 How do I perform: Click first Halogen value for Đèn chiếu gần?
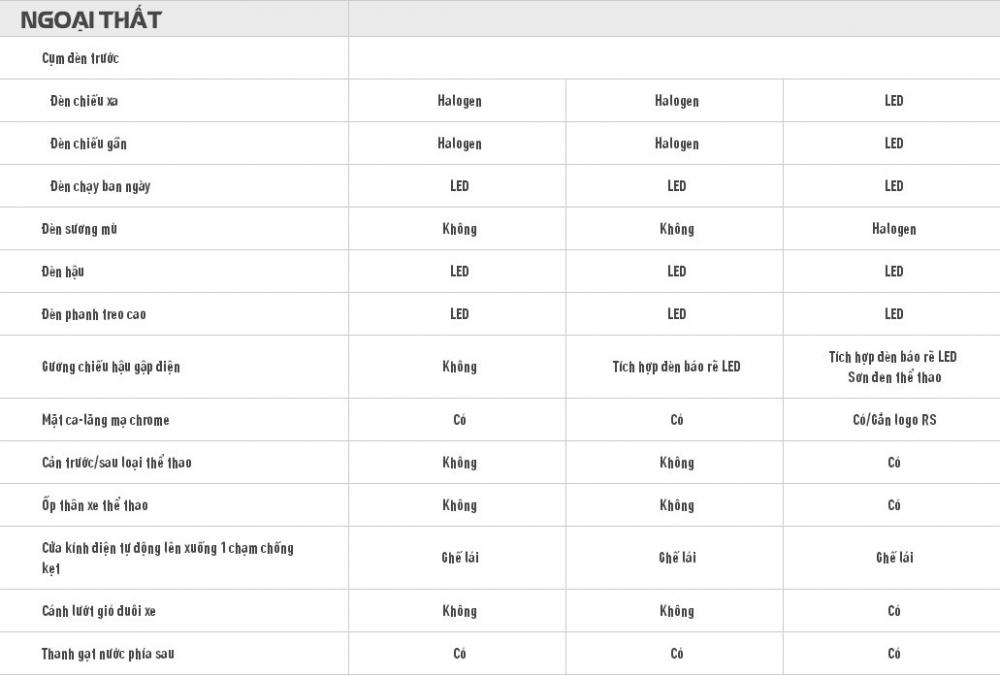coord(459,144)
